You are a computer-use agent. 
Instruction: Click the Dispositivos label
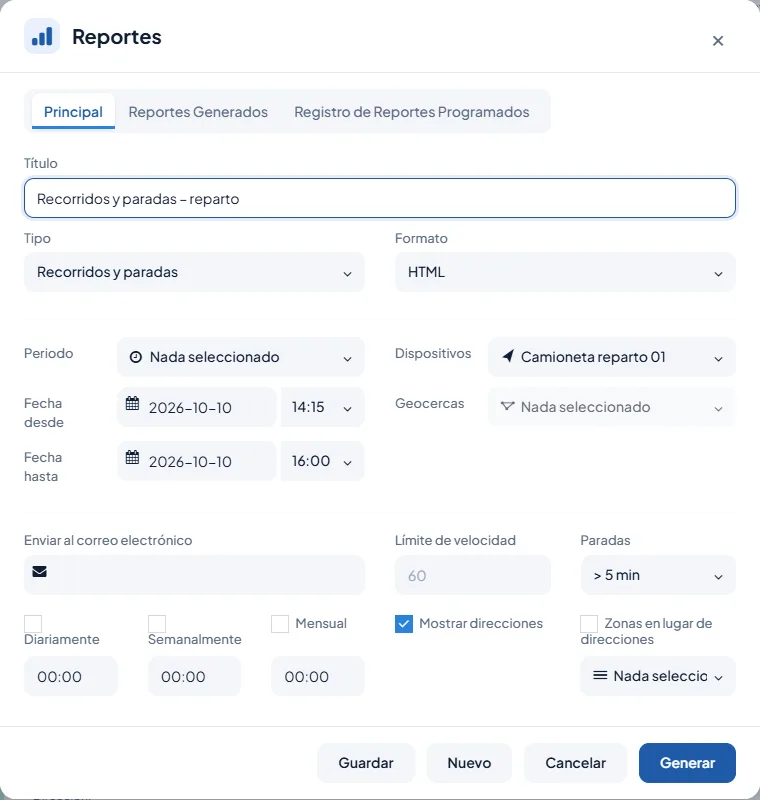tap(433, 353)
